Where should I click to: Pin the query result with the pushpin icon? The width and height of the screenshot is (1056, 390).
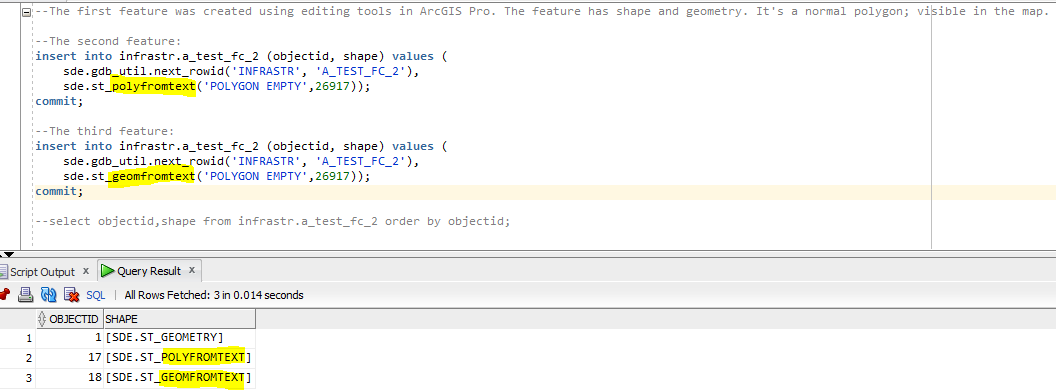[x=4, y=294]
